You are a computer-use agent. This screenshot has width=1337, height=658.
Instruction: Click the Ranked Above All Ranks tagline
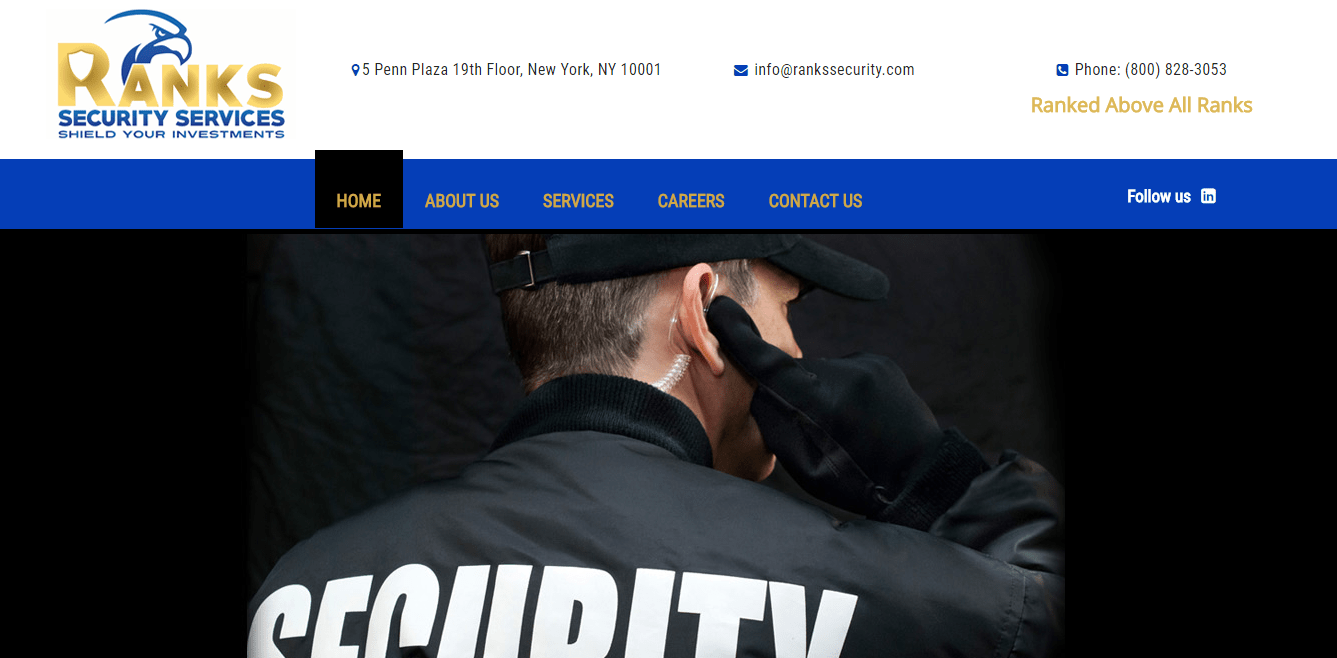1141,105
